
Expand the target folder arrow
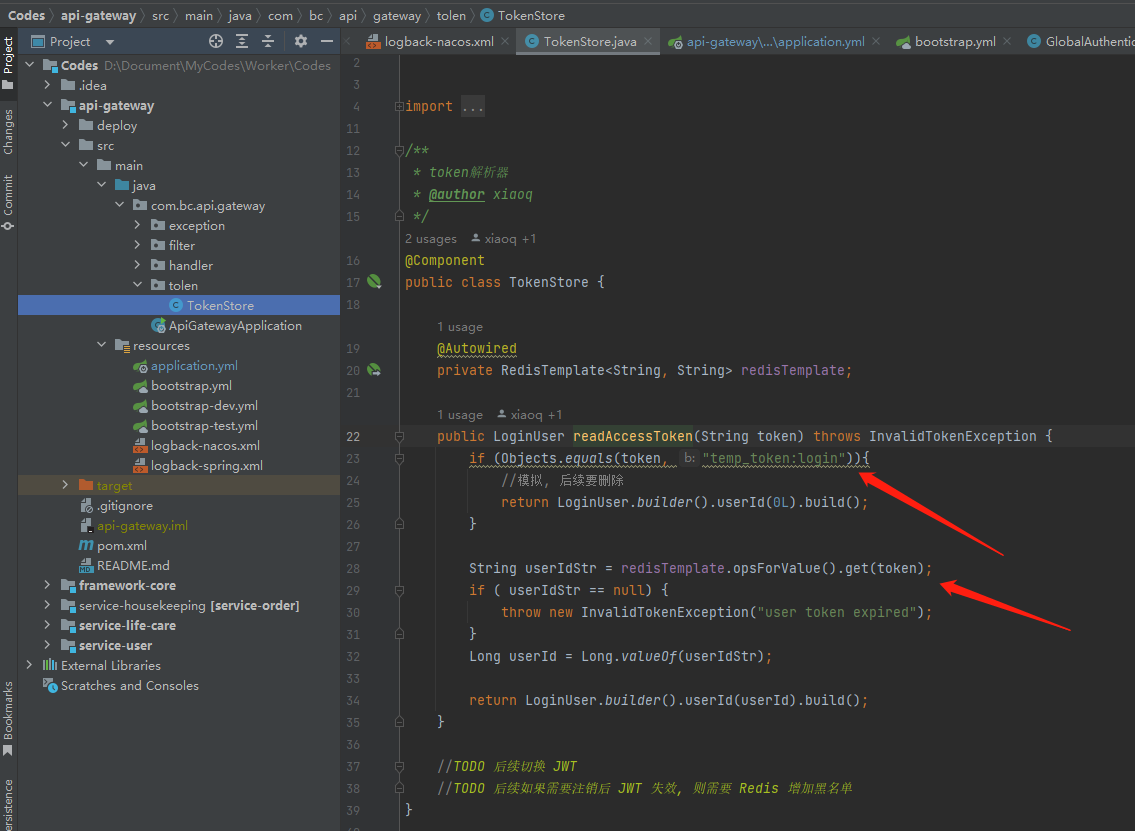pos(65,485)
